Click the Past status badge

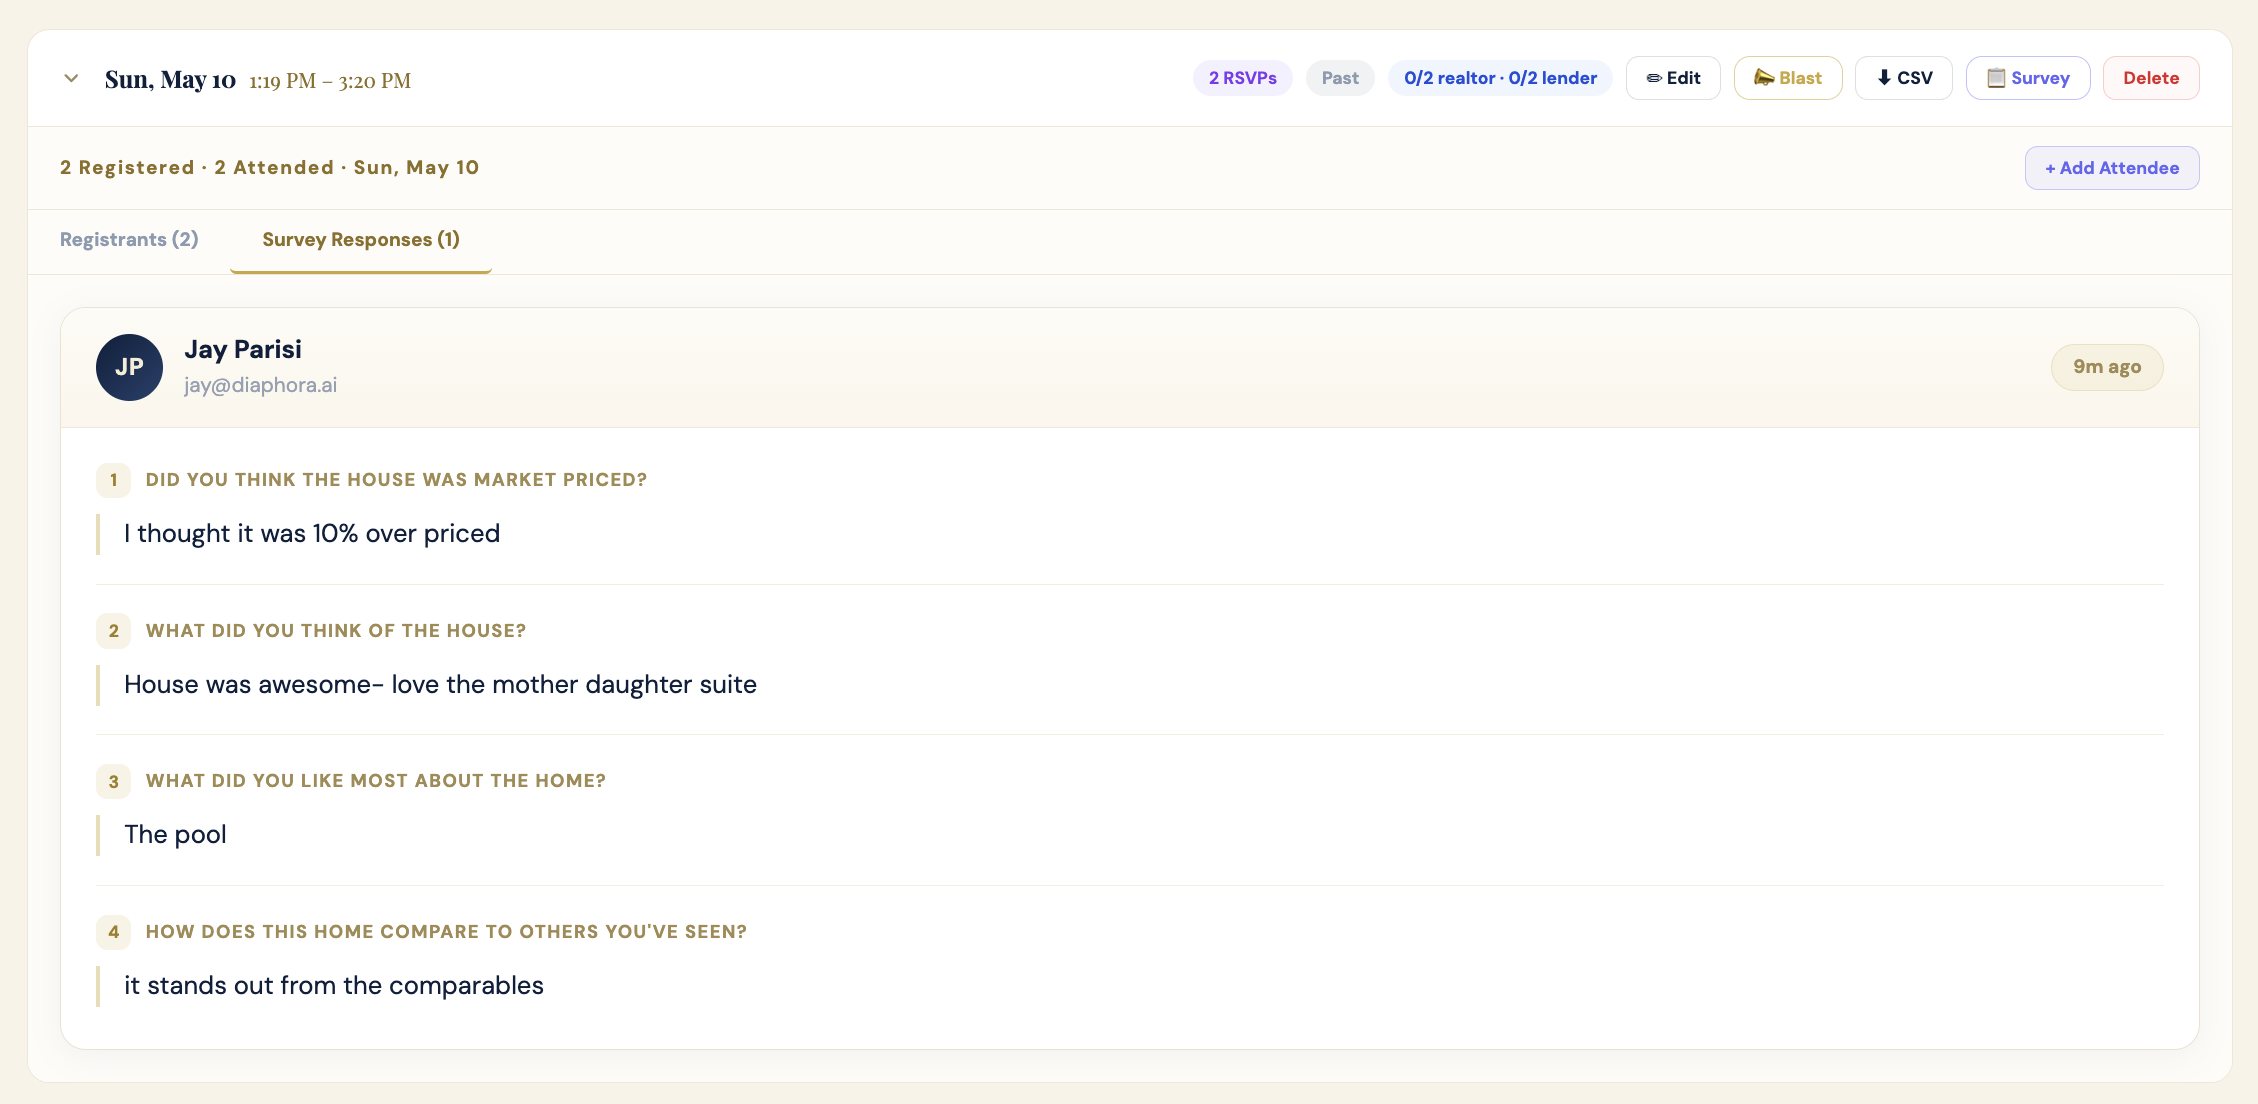1340,78
